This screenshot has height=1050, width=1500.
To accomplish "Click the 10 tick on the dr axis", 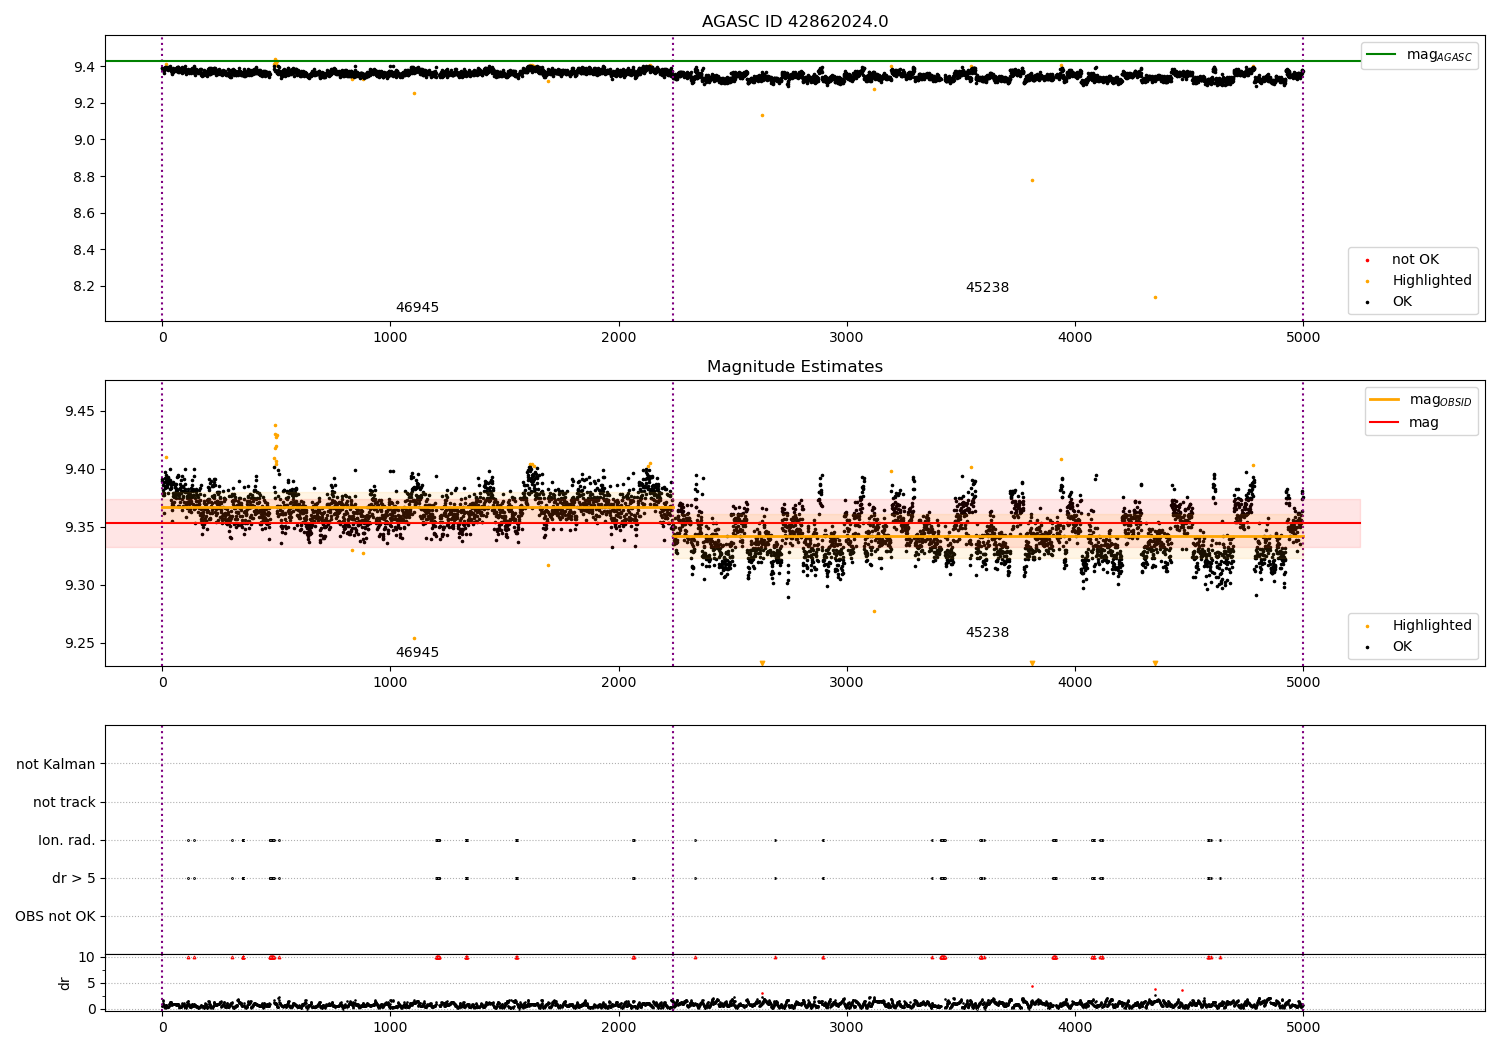I will tap(87, 958).
